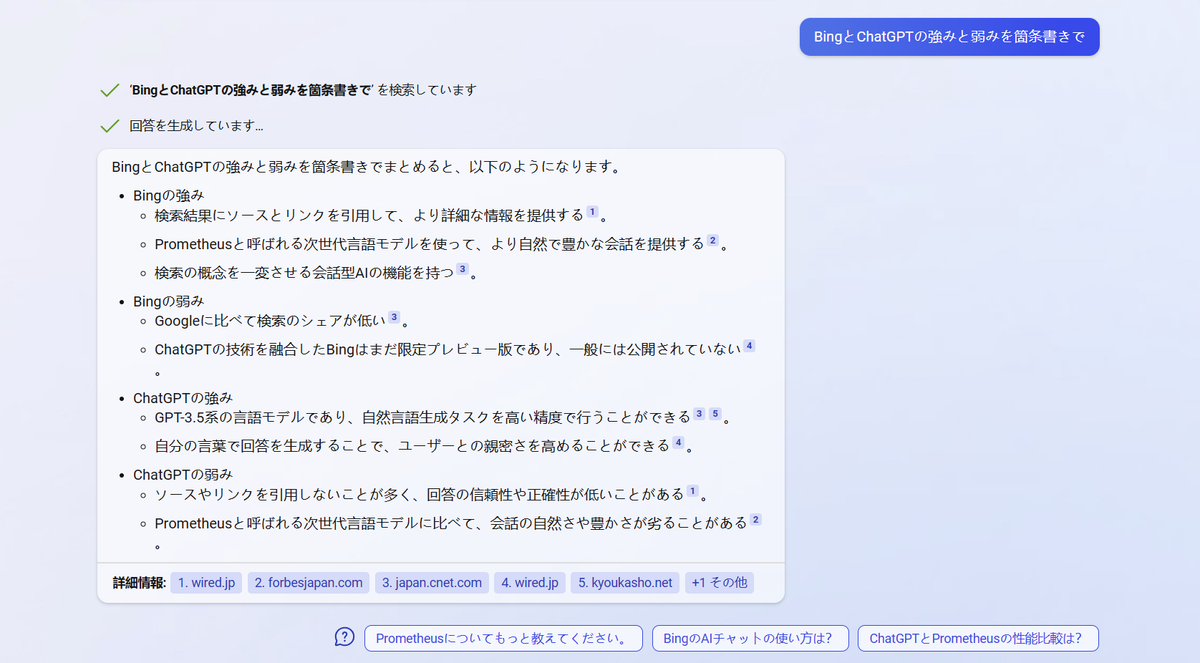Open the '3. japan.cnet.com' source link

coord(431,582)
